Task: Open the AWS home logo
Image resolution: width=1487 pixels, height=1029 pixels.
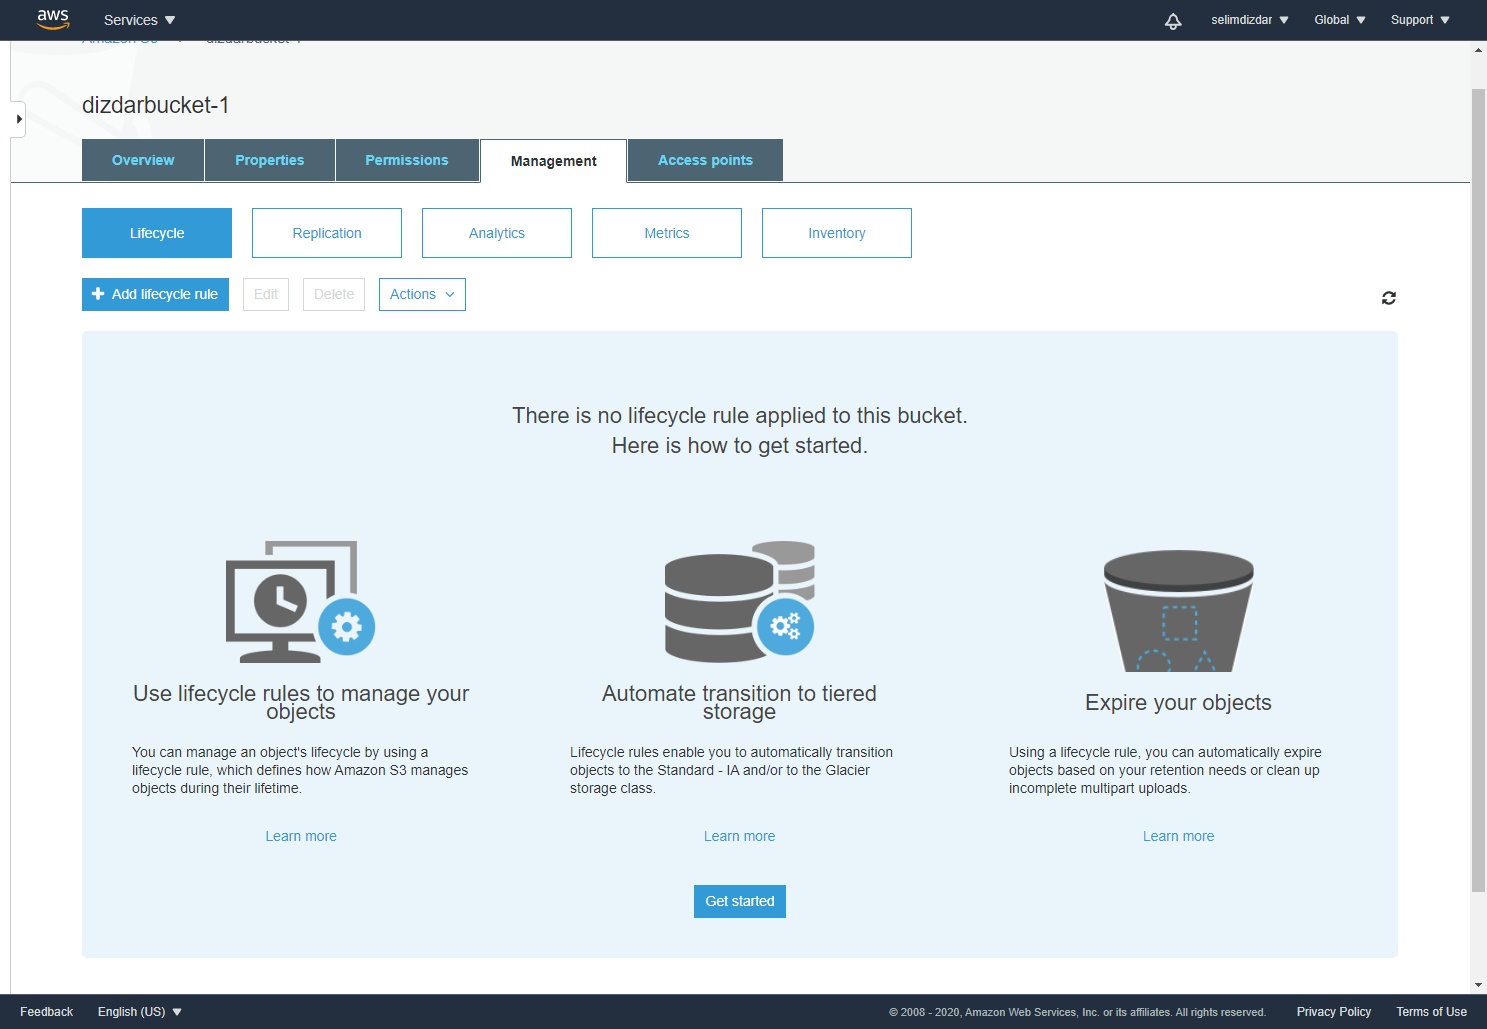Action: (53, 19)
